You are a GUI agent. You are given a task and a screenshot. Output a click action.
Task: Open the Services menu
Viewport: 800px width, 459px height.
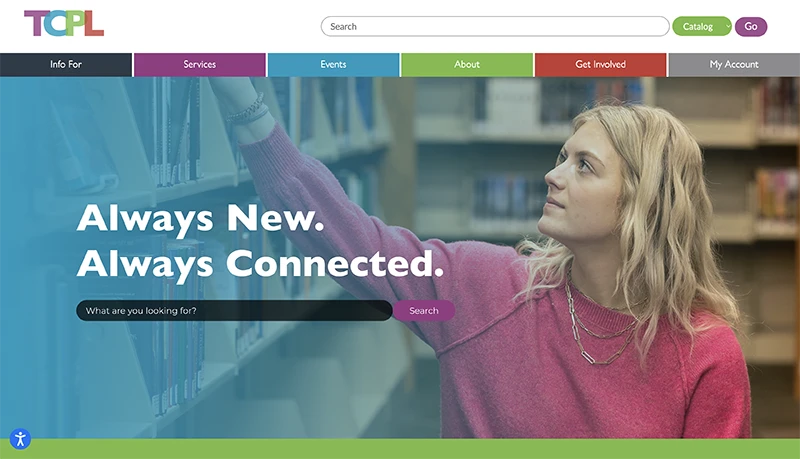coord(199,64)
